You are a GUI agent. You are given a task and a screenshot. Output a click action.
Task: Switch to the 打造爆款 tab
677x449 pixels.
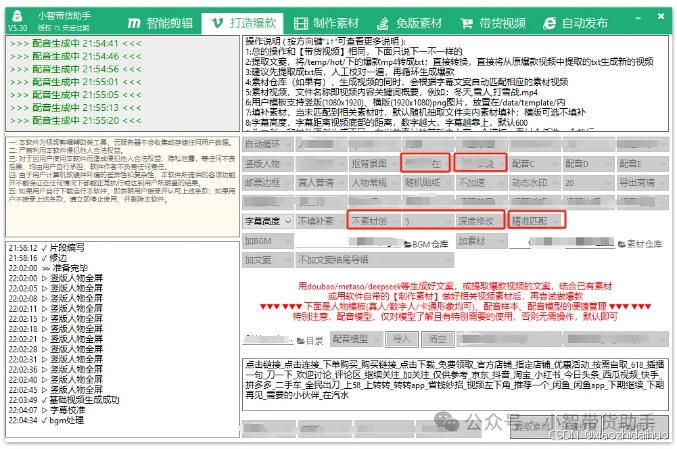pyautogui.click(x=244, y=23)
